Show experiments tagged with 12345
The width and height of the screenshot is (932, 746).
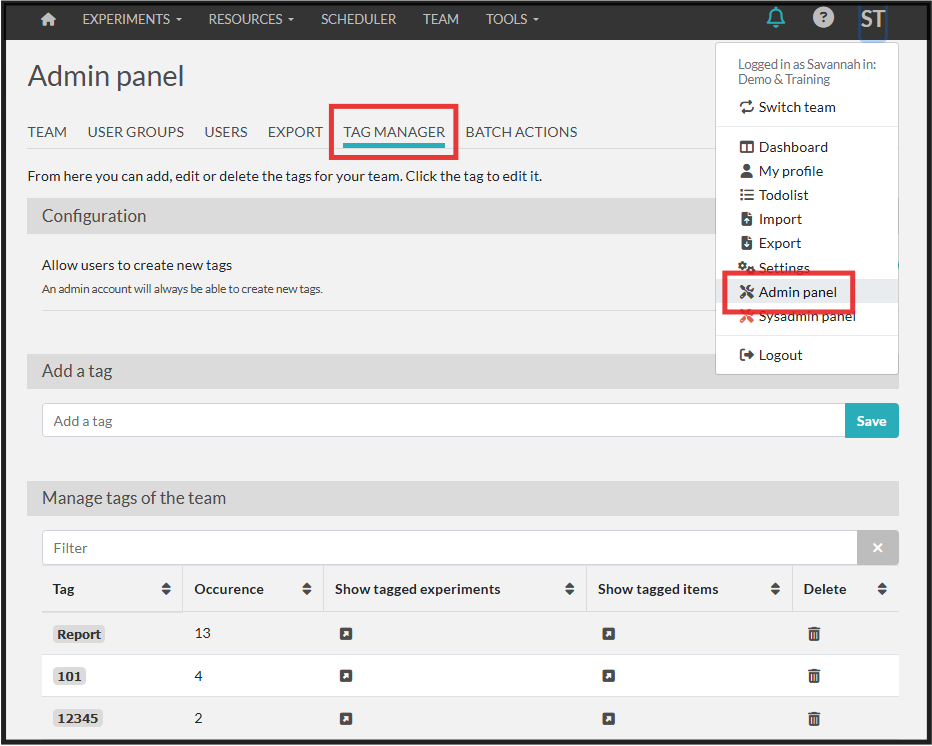(346, 718)
